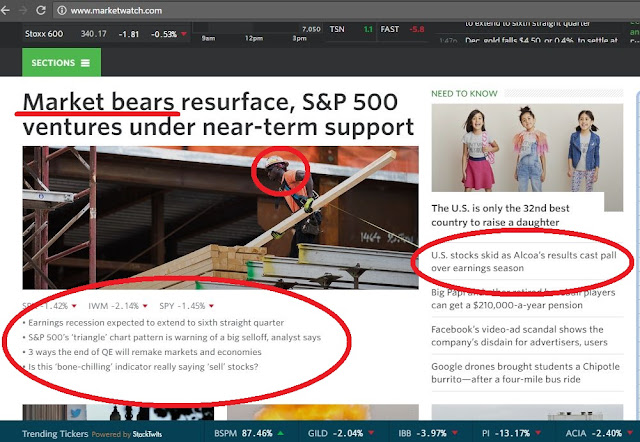Click the construction worker story image
The height and width of the screenshot is (442, 640).
220,218
